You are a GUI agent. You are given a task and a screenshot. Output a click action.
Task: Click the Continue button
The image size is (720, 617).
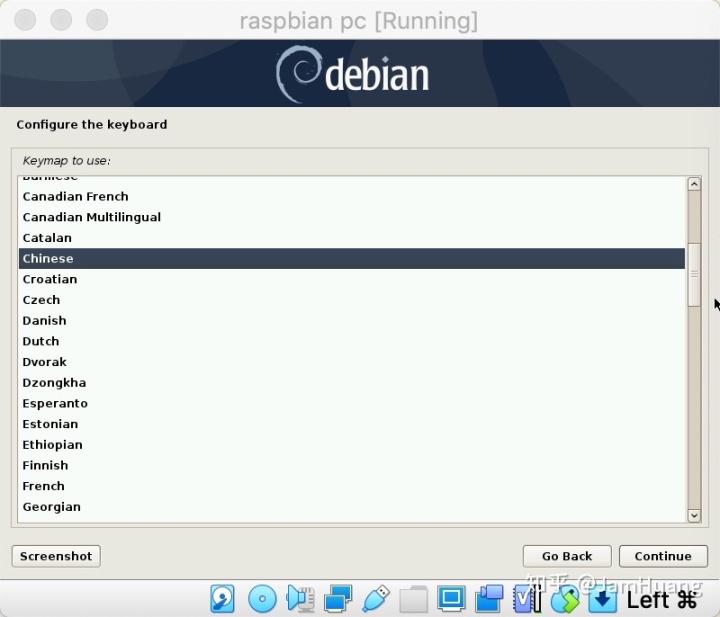(663, 556)
